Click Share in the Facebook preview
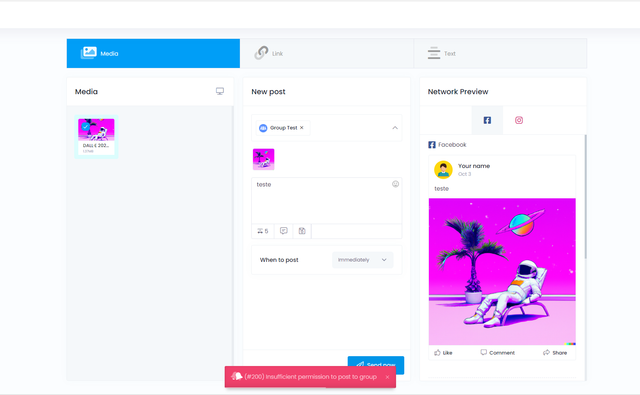 point(555,353)
